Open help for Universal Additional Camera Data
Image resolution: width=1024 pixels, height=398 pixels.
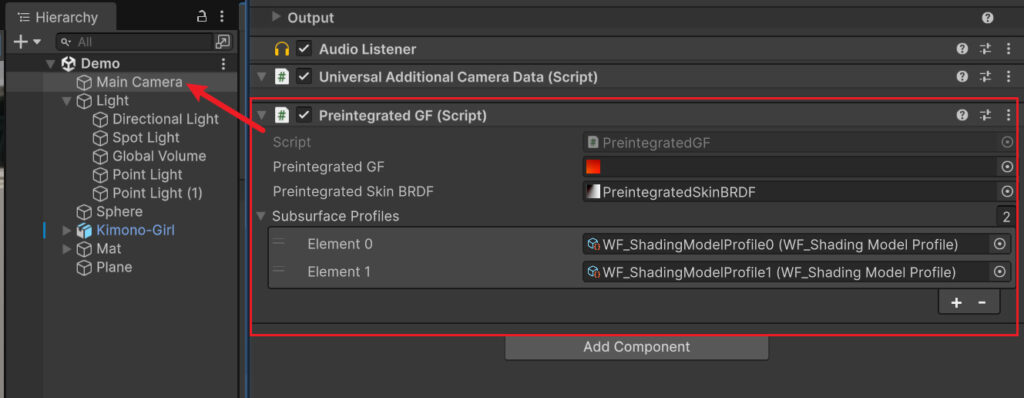[x=962, y=77]
